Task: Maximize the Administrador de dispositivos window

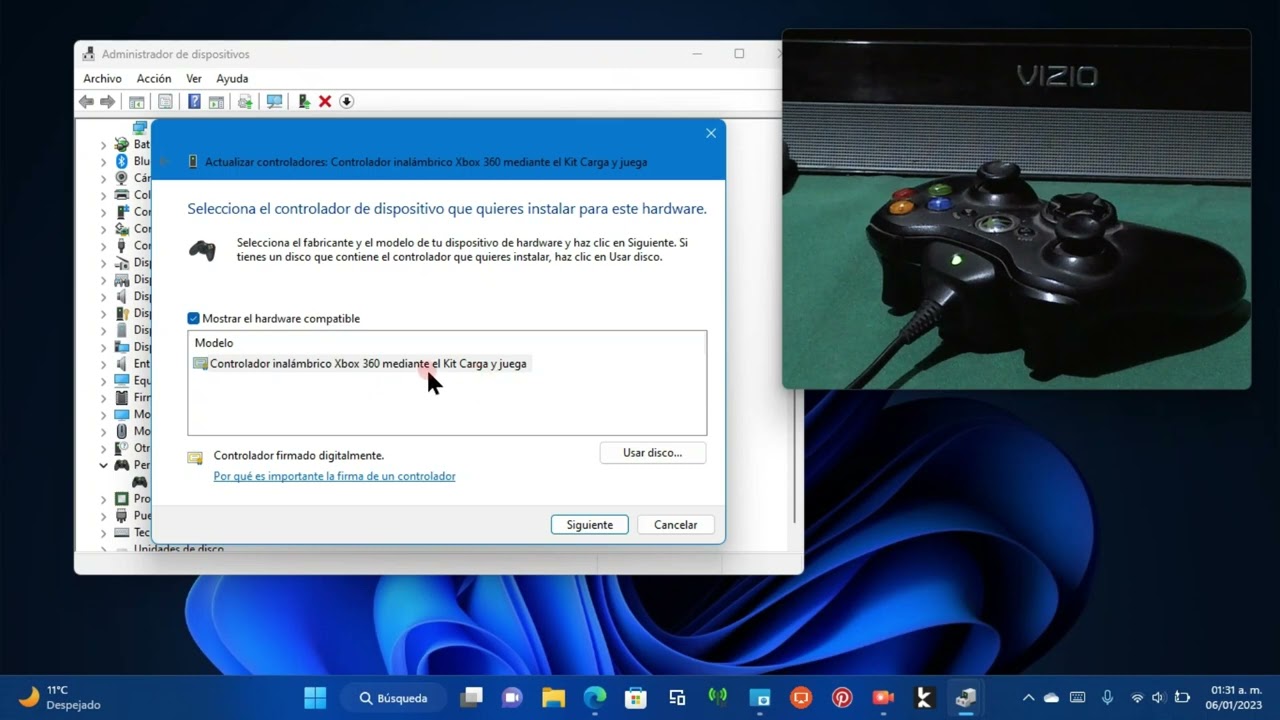Action: click(739, 54)
